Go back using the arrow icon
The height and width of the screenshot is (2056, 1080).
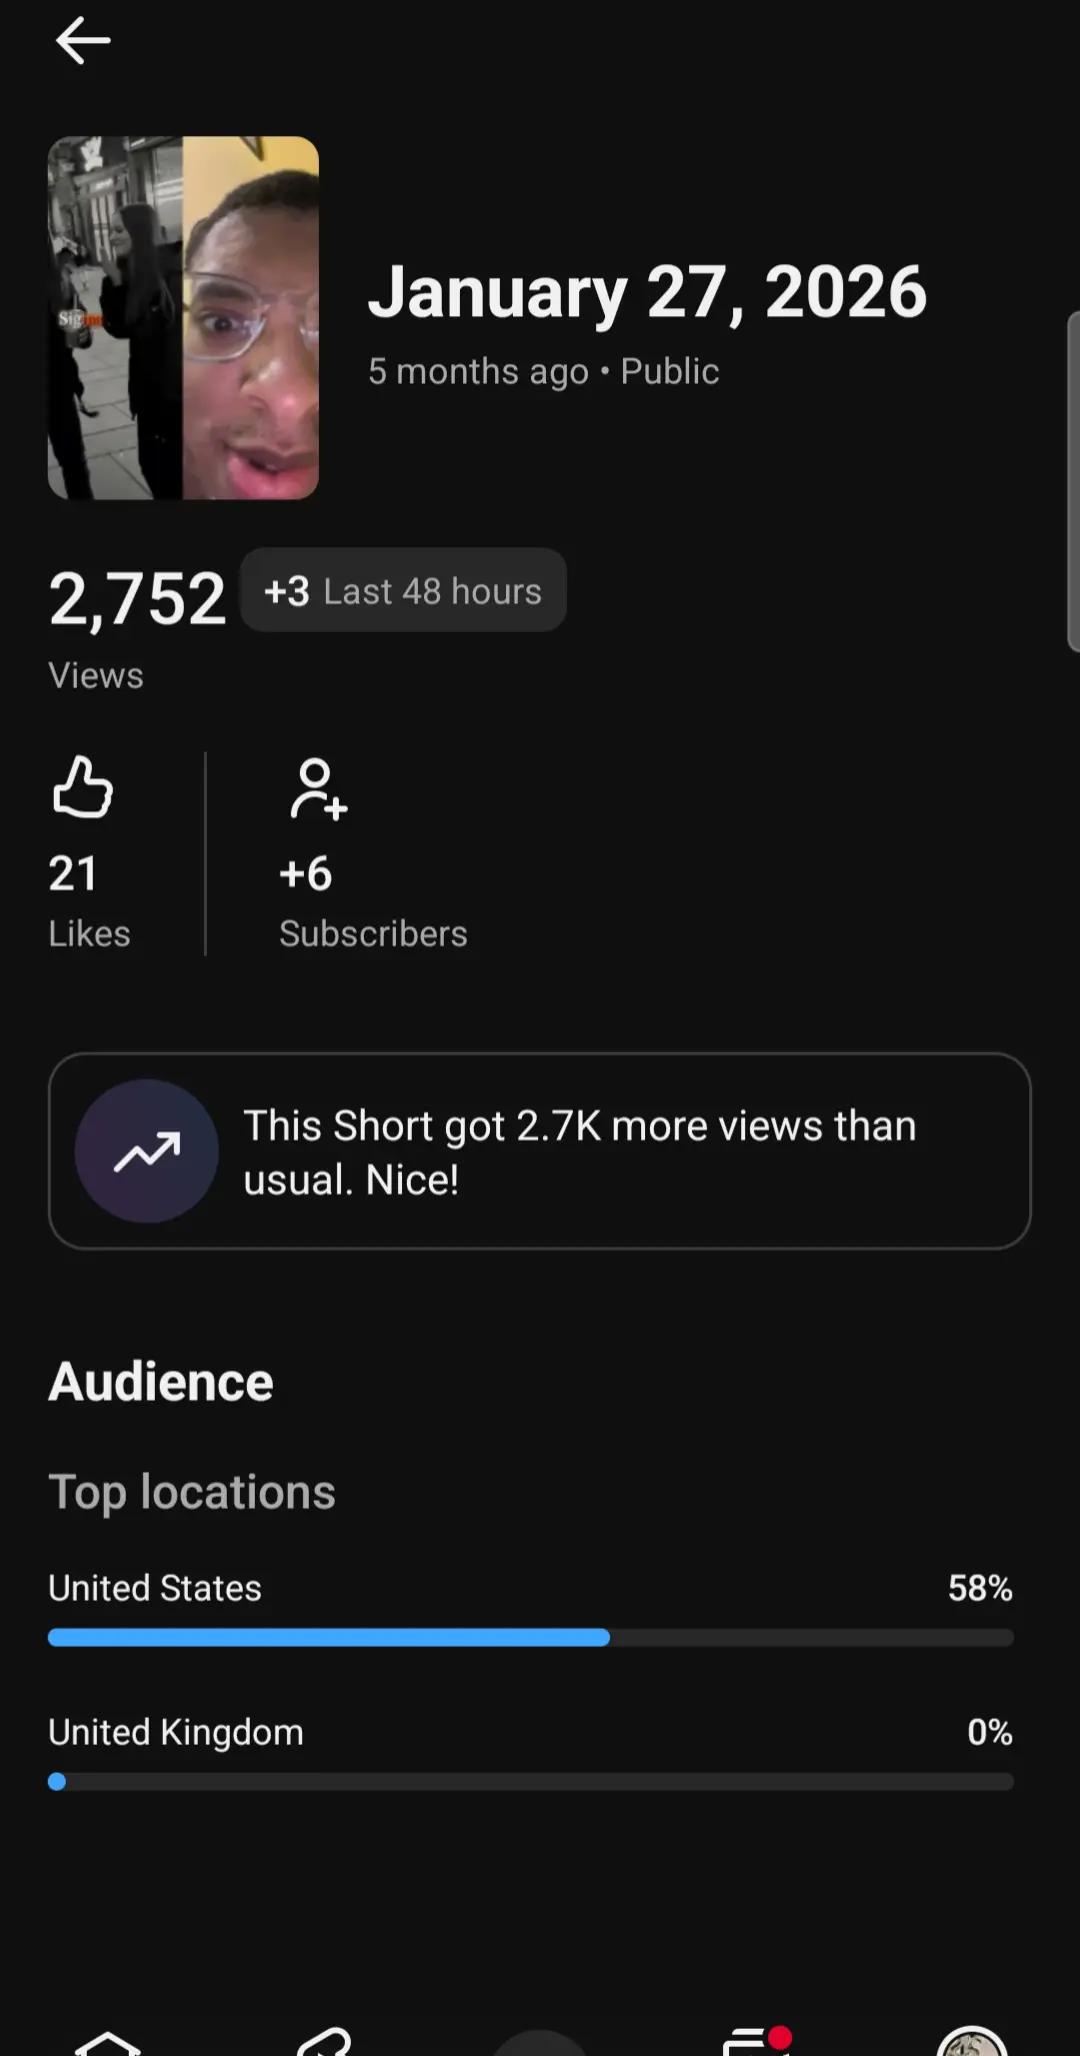(x=83, y=41)
